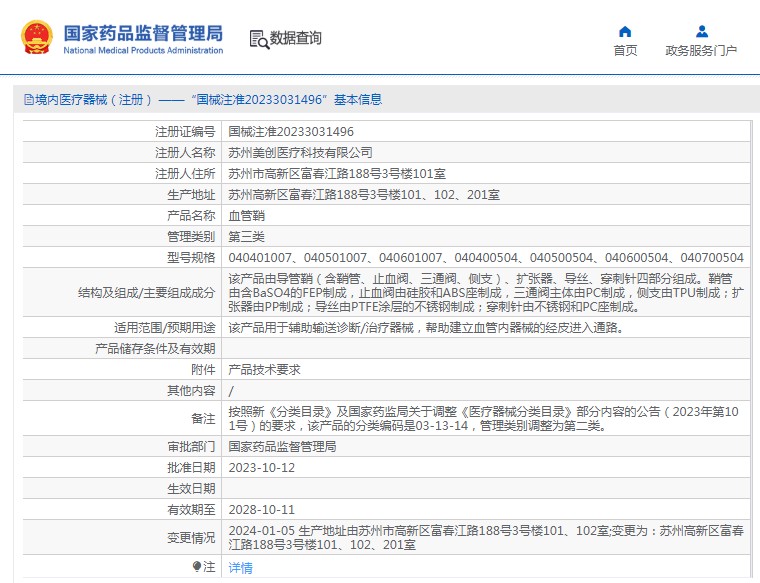This screenshot has width=760, height=583.
Task: Click the 批准日期 row label
Action: click(x=191, y=468)
